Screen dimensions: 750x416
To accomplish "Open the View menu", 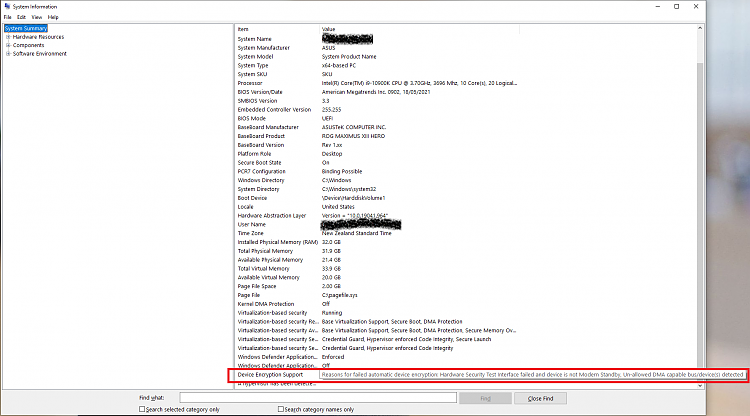I will pyautogui.click(x=37, y=17).
